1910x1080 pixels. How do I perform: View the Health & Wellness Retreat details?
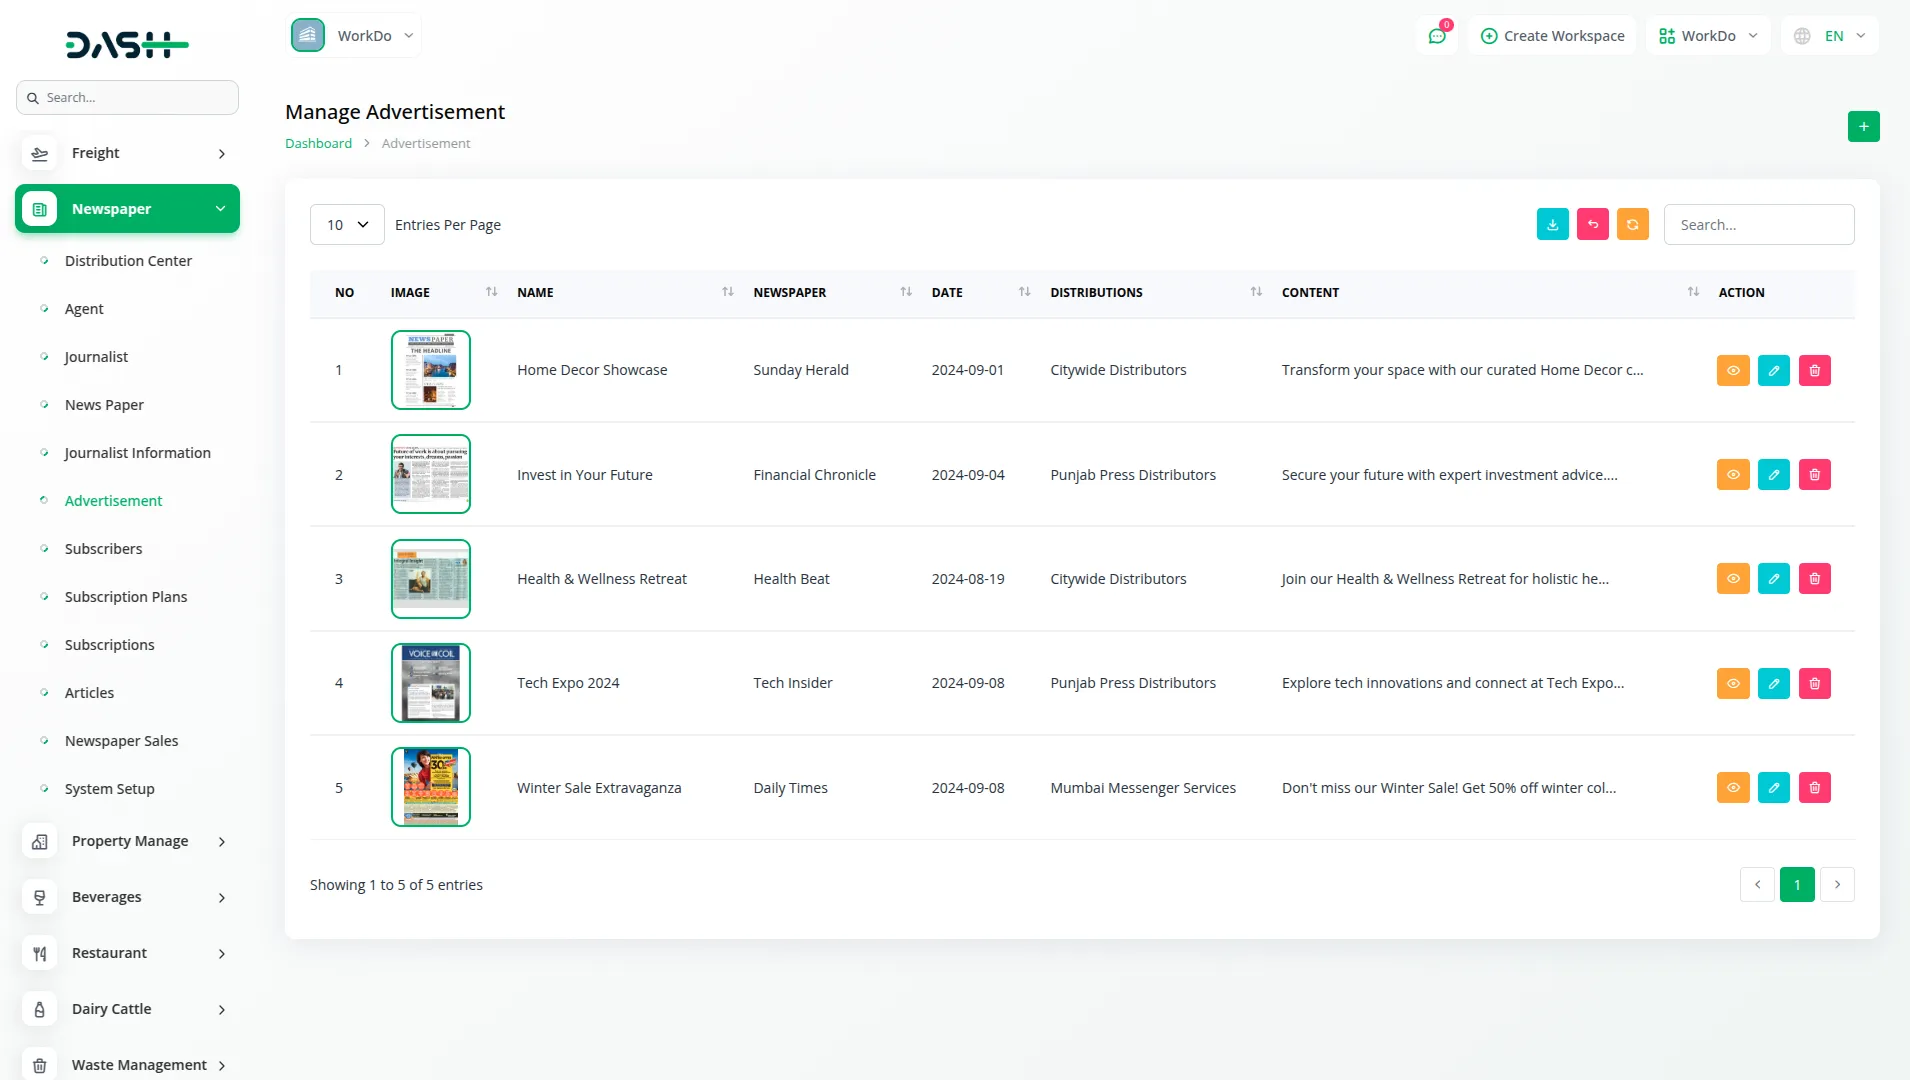tap(1733, 579)
